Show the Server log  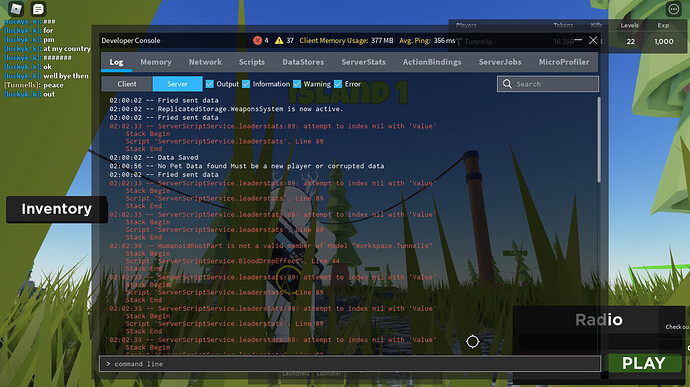coord(177,84)
